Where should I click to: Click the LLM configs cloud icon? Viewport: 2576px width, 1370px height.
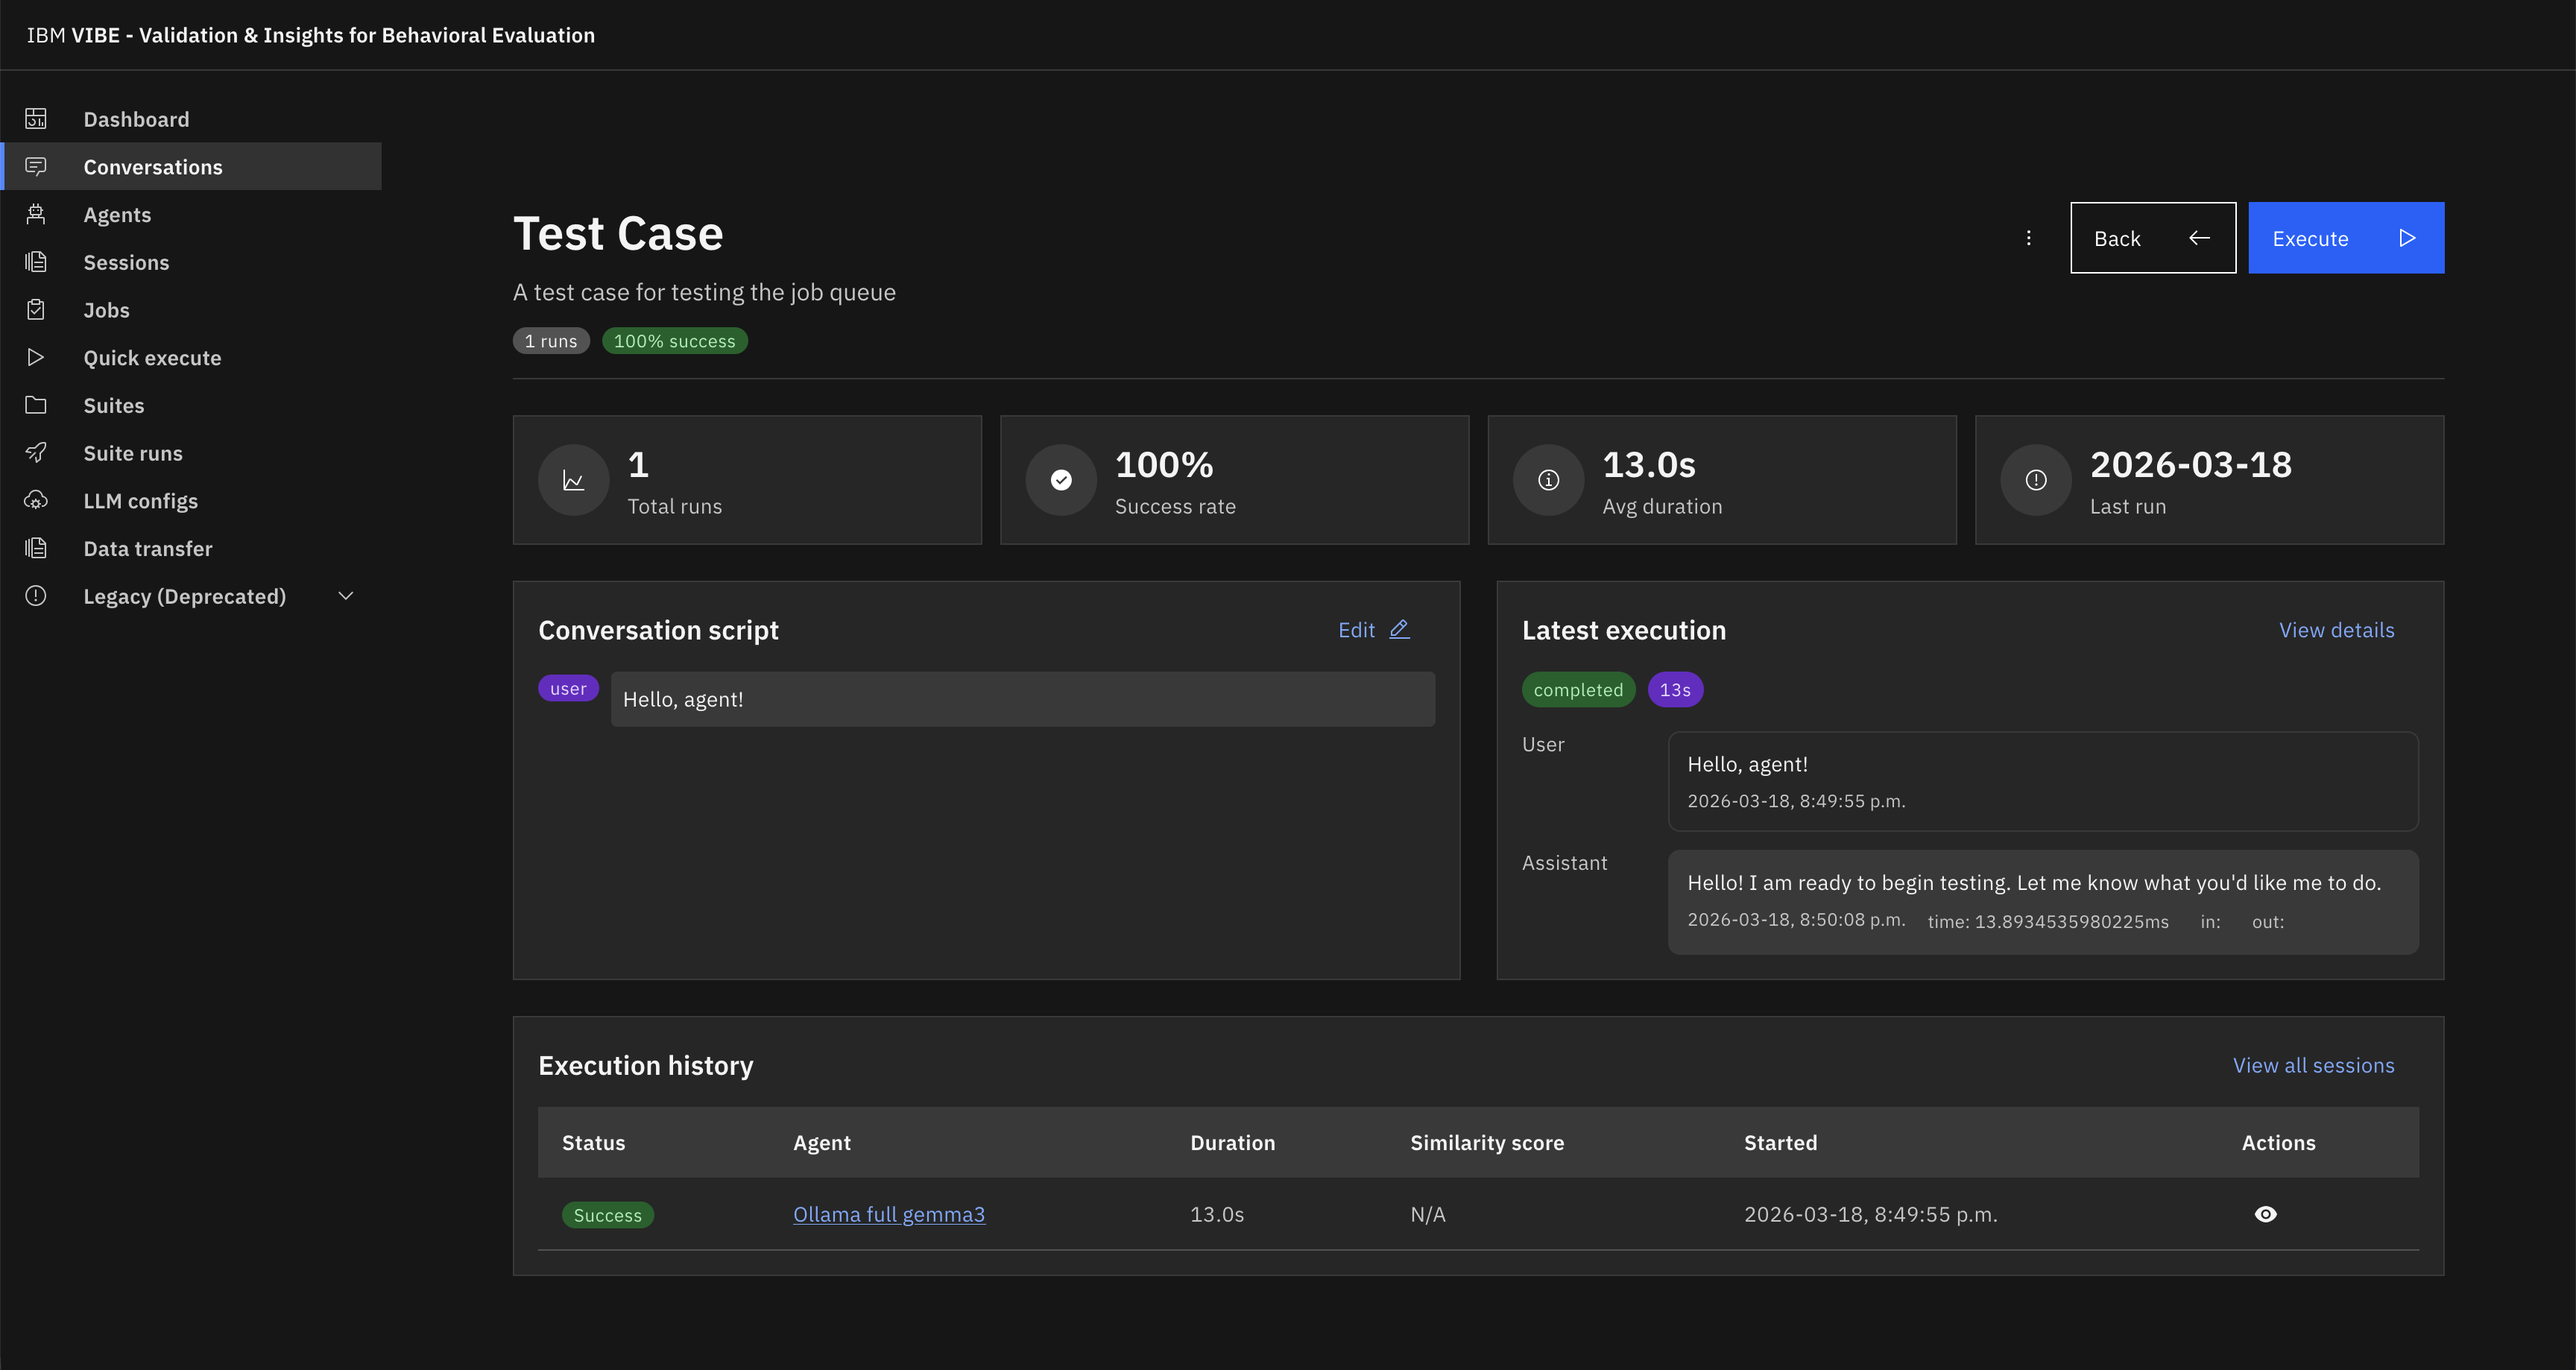[x=36, y=500]
